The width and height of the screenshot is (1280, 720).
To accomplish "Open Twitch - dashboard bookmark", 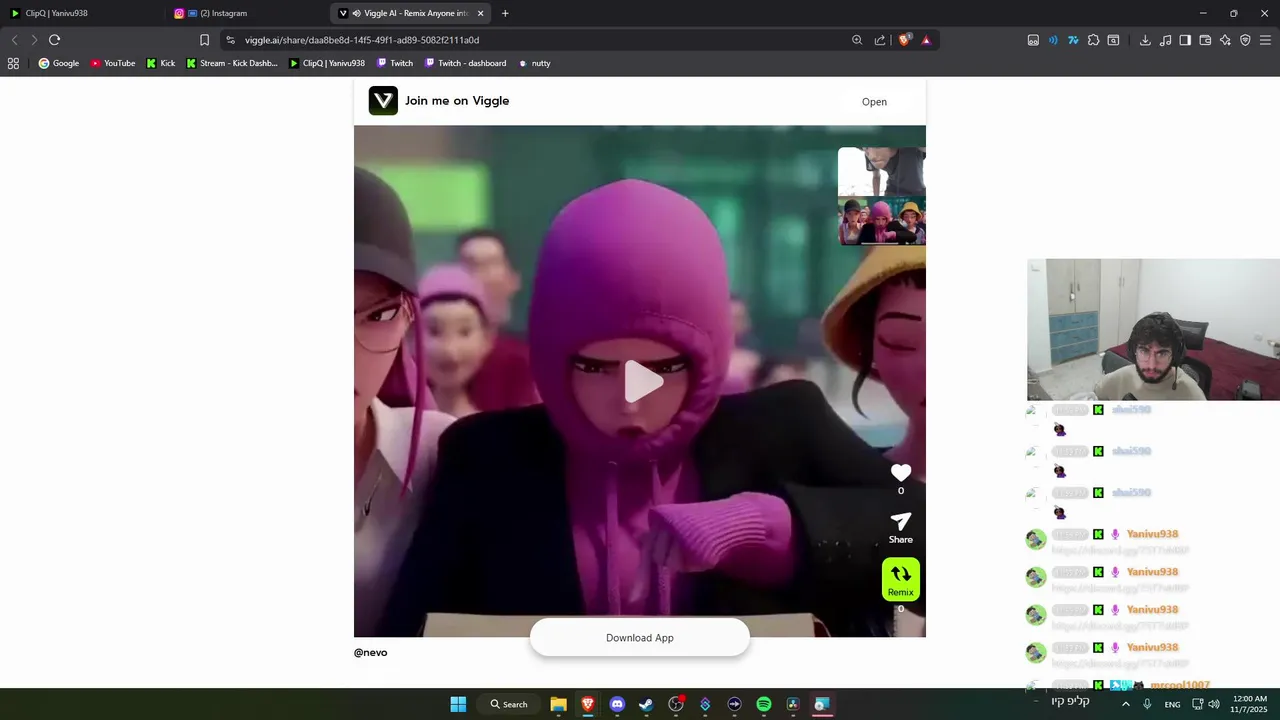I will click(466, 63).
